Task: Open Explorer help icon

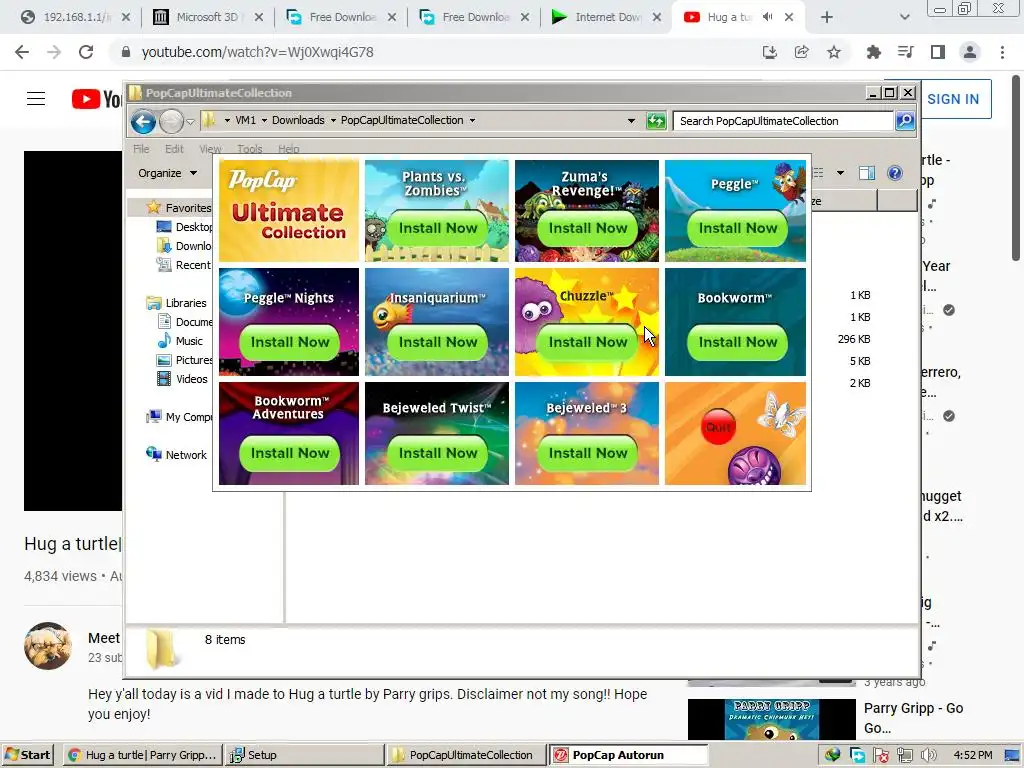Action: click(895, 173)
